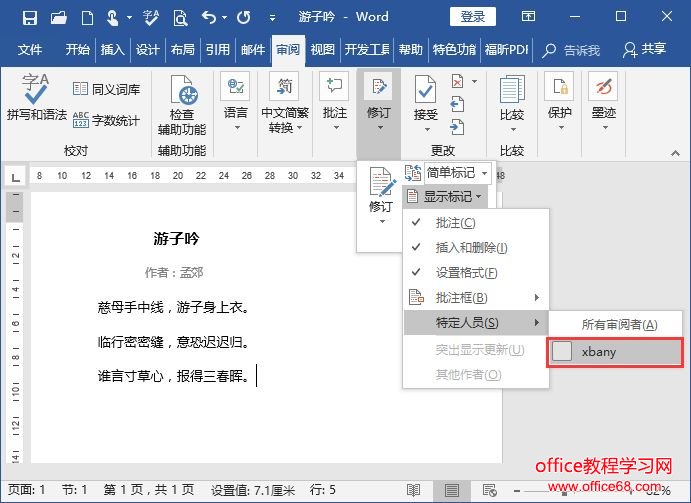The image size is (691, 503).
Task: Switch to the 设计 tab
Action: pos(148,49)
